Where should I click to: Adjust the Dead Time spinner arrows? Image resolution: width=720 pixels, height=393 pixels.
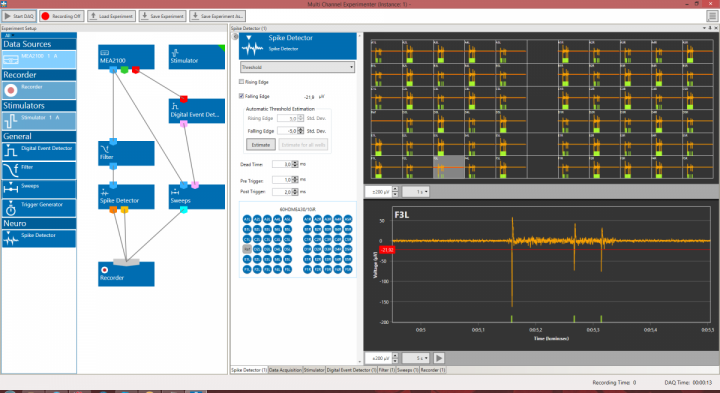[295, 164]
